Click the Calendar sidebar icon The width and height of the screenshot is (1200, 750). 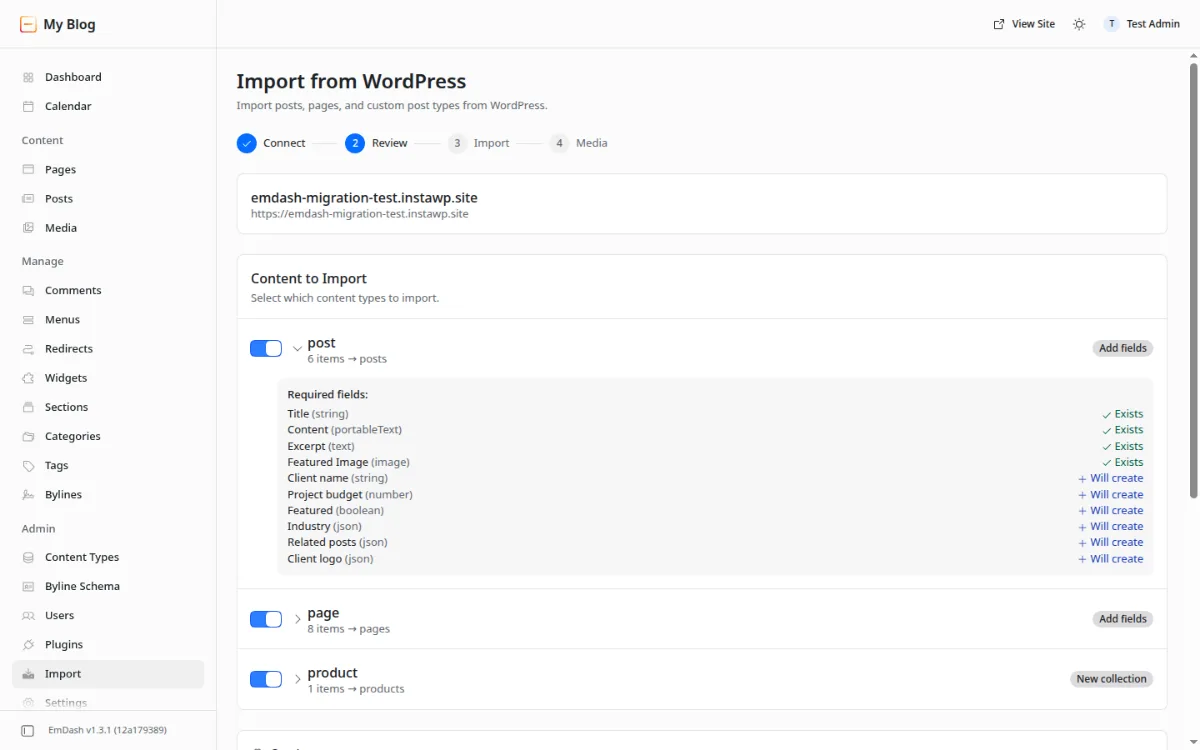pos(28,106)
